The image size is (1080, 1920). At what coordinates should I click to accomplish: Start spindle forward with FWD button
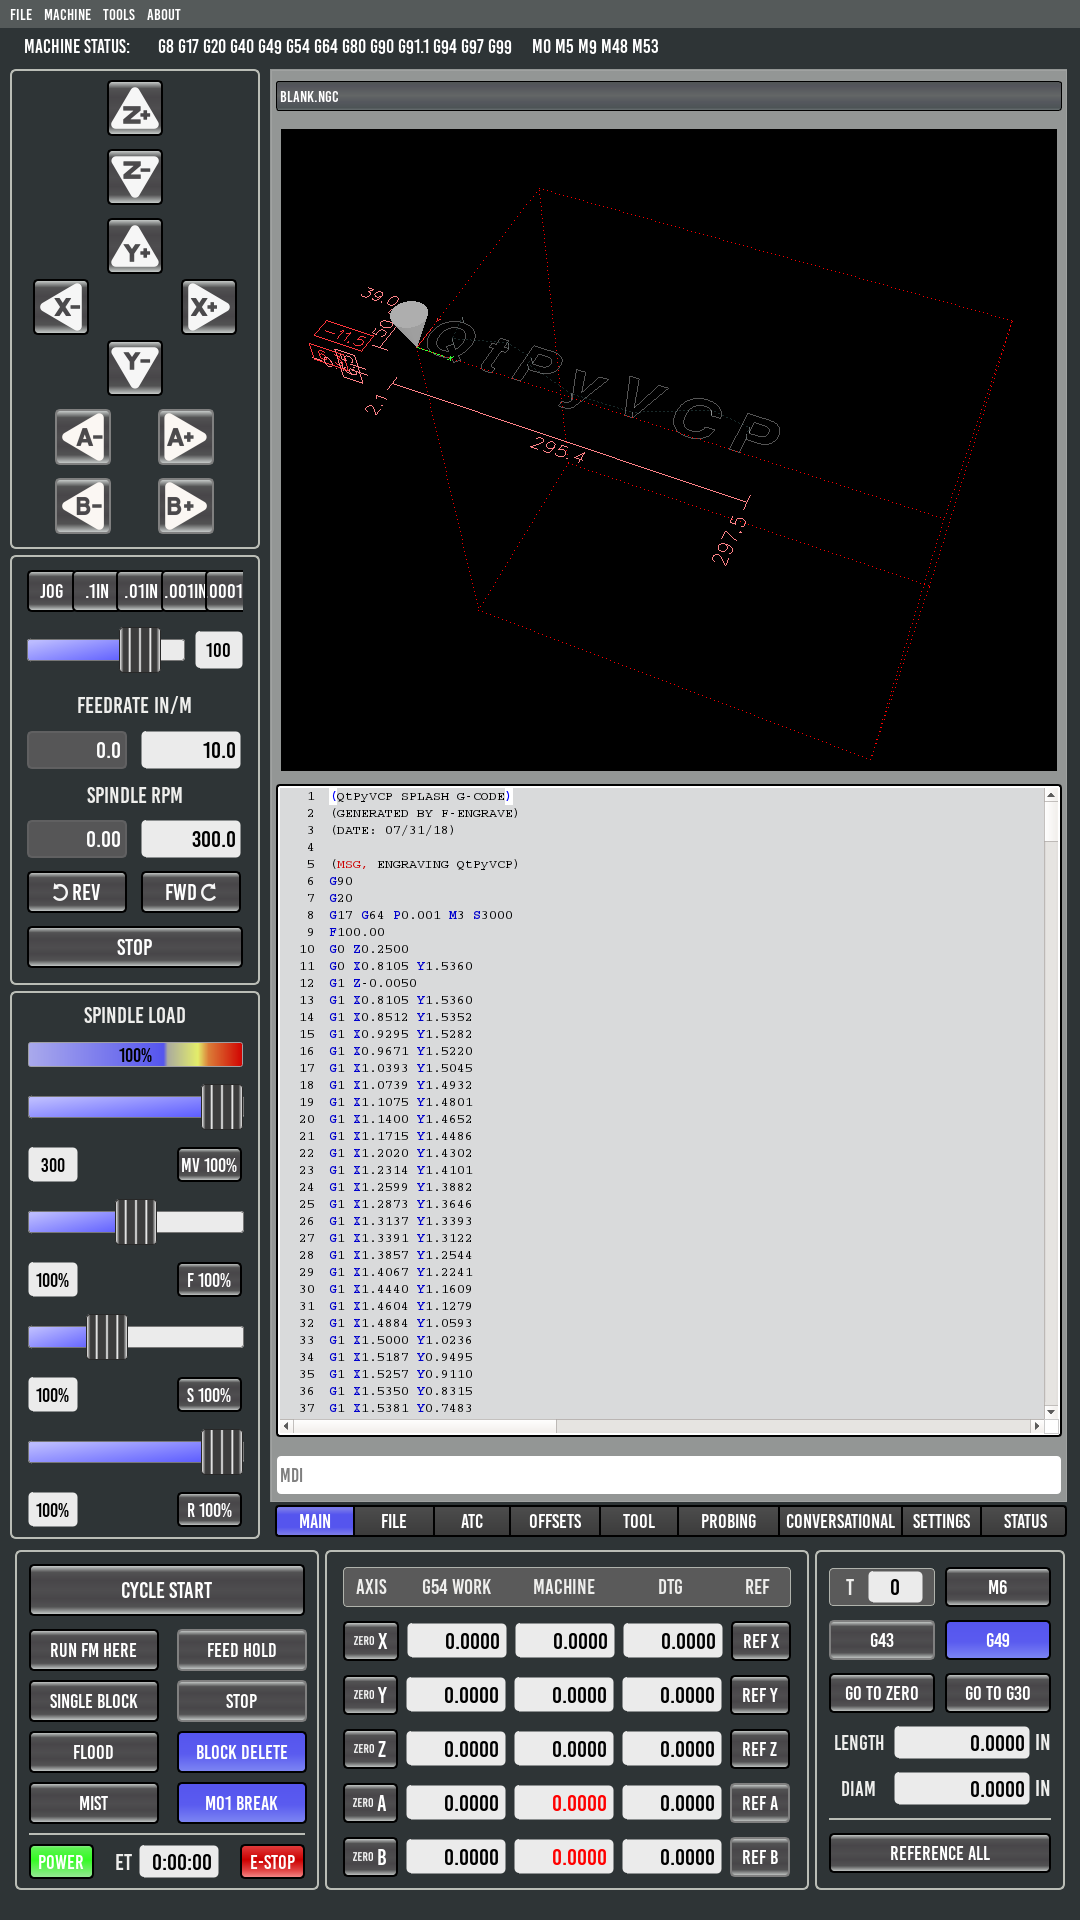coord(191,892)
